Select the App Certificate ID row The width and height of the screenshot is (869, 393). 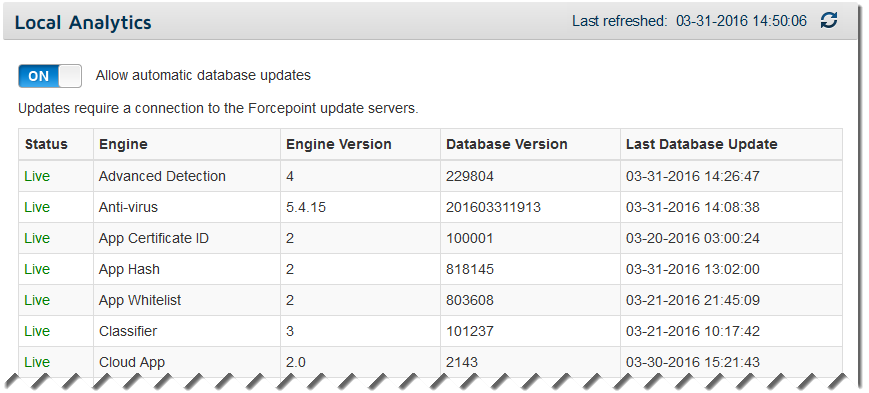tap(431, 238)
